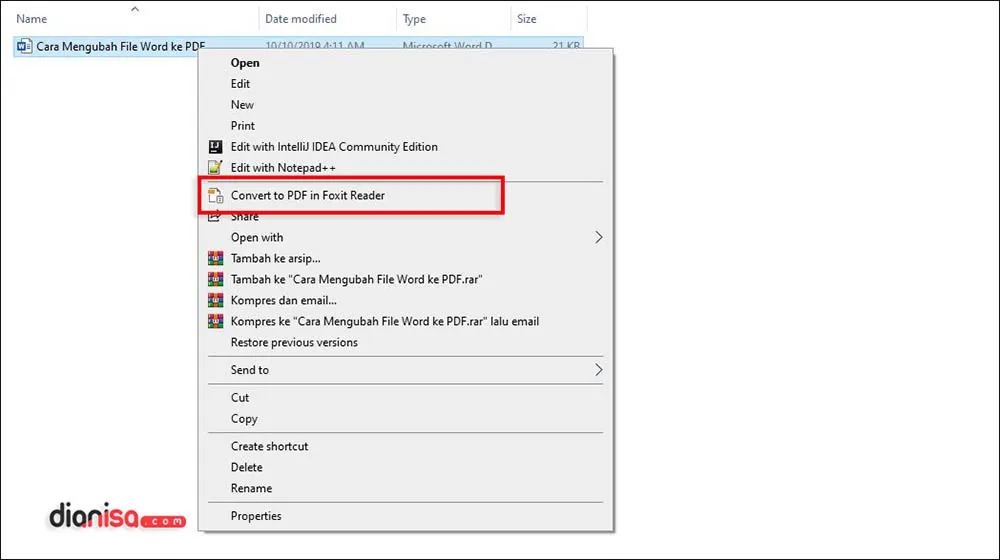Expand the Send to submenu arrow
The height and width of the screenshot is (560, 1000).
598,370
